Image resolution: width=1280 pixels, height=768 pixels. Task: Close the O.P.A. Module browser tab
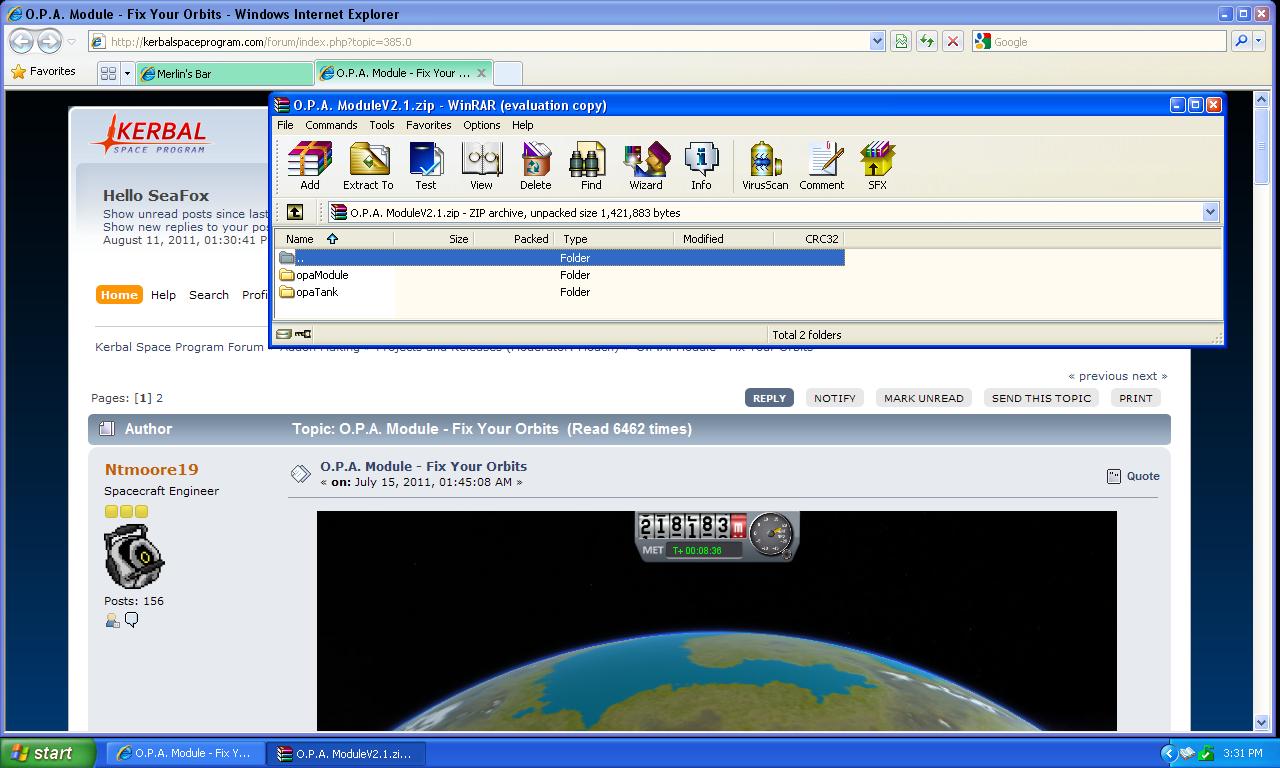481,72
